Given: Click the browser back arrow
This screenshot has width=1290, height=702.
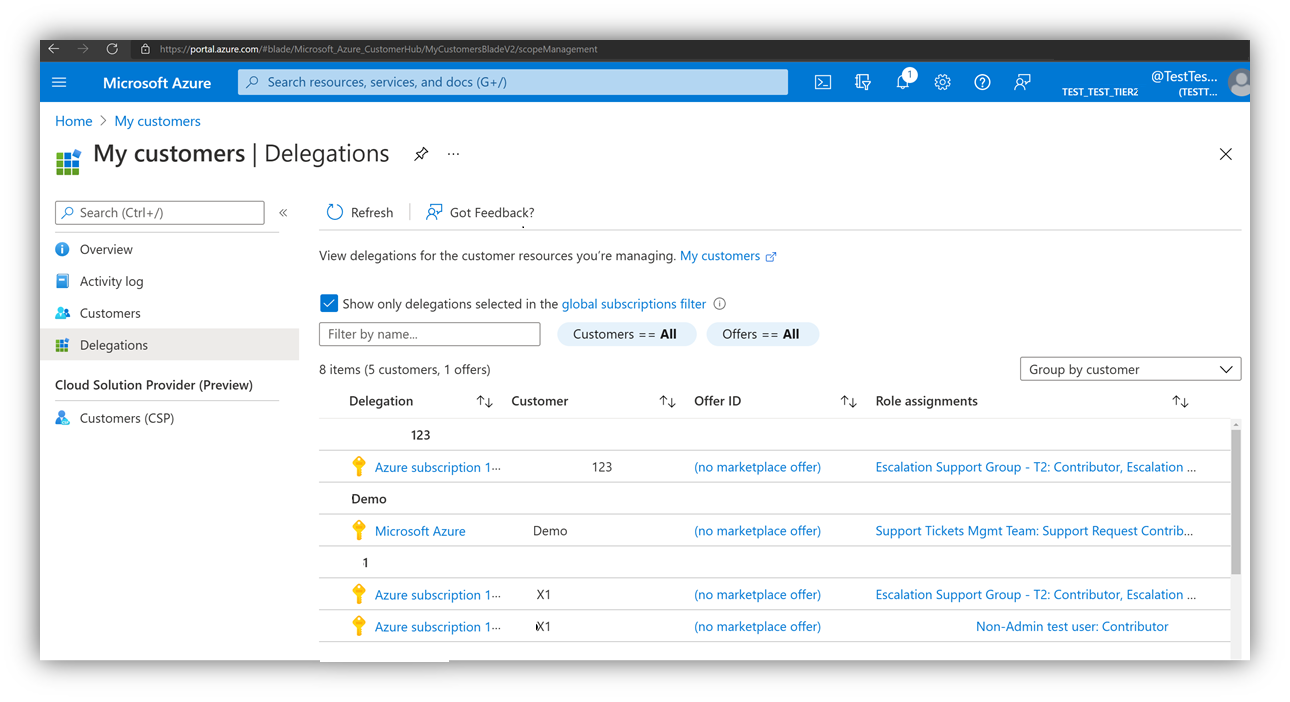Looking at the screenshot, I should 54,49.
